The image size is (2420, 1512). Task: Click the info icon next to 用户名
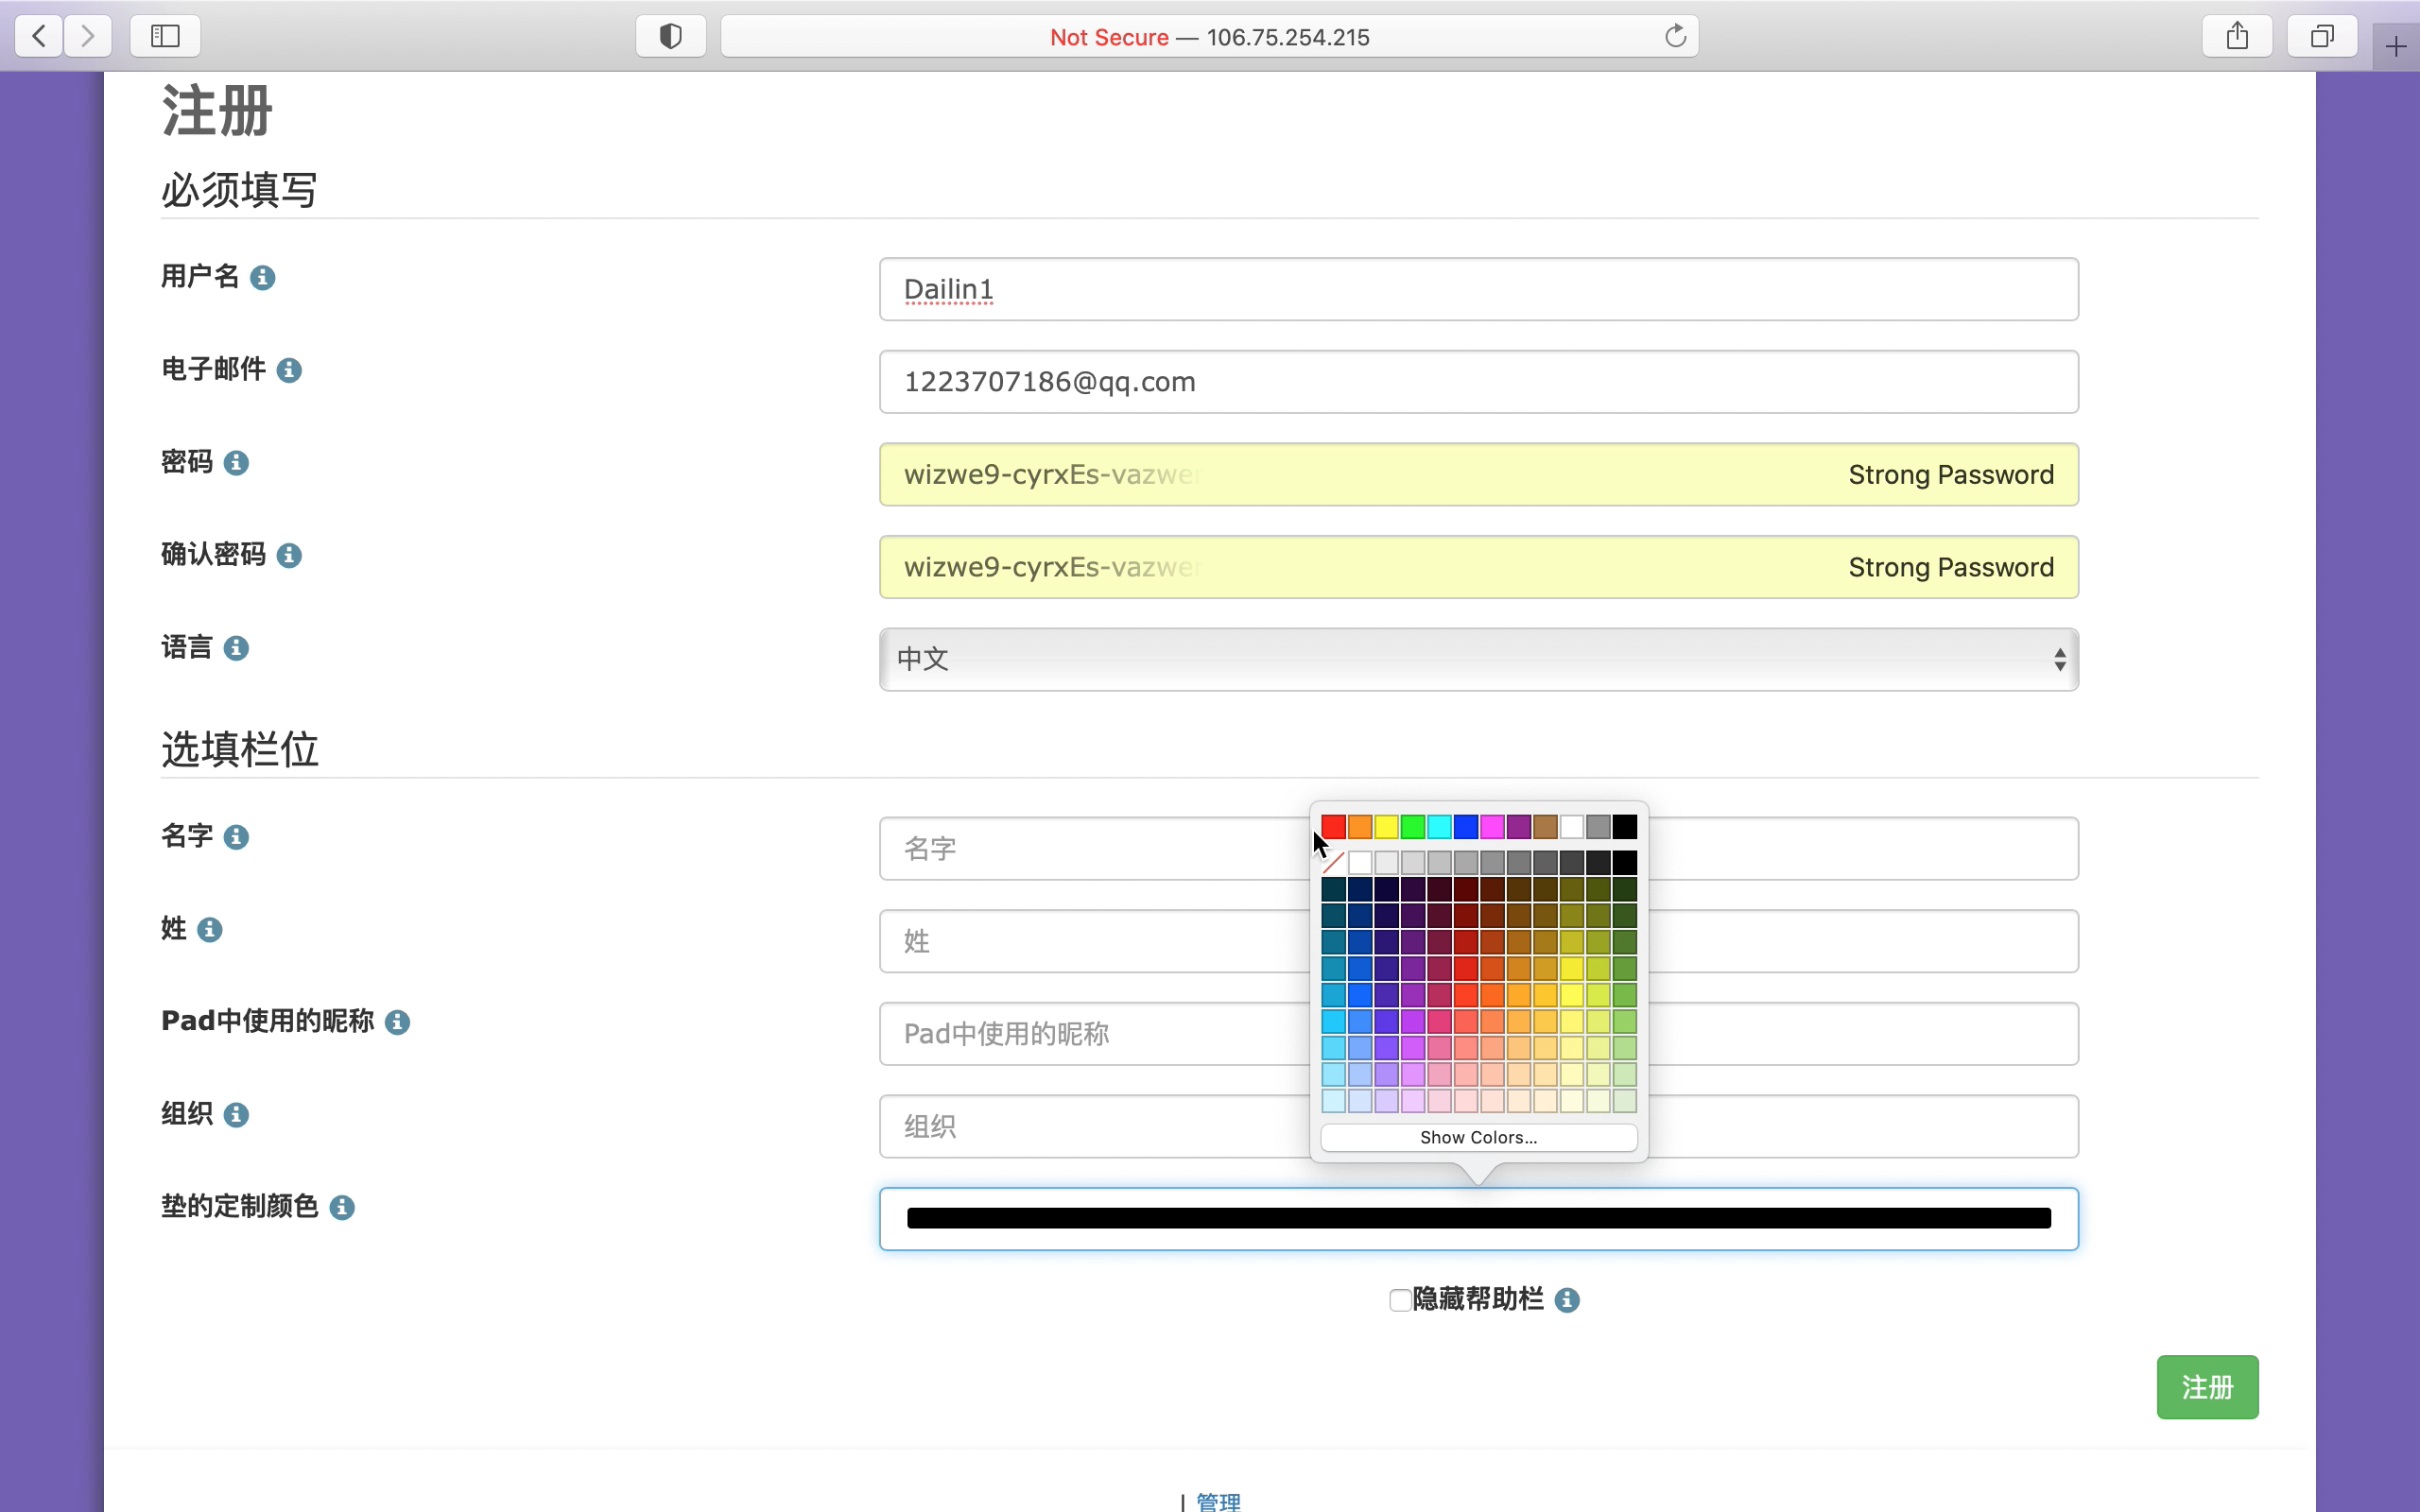(x=263, y=277)
